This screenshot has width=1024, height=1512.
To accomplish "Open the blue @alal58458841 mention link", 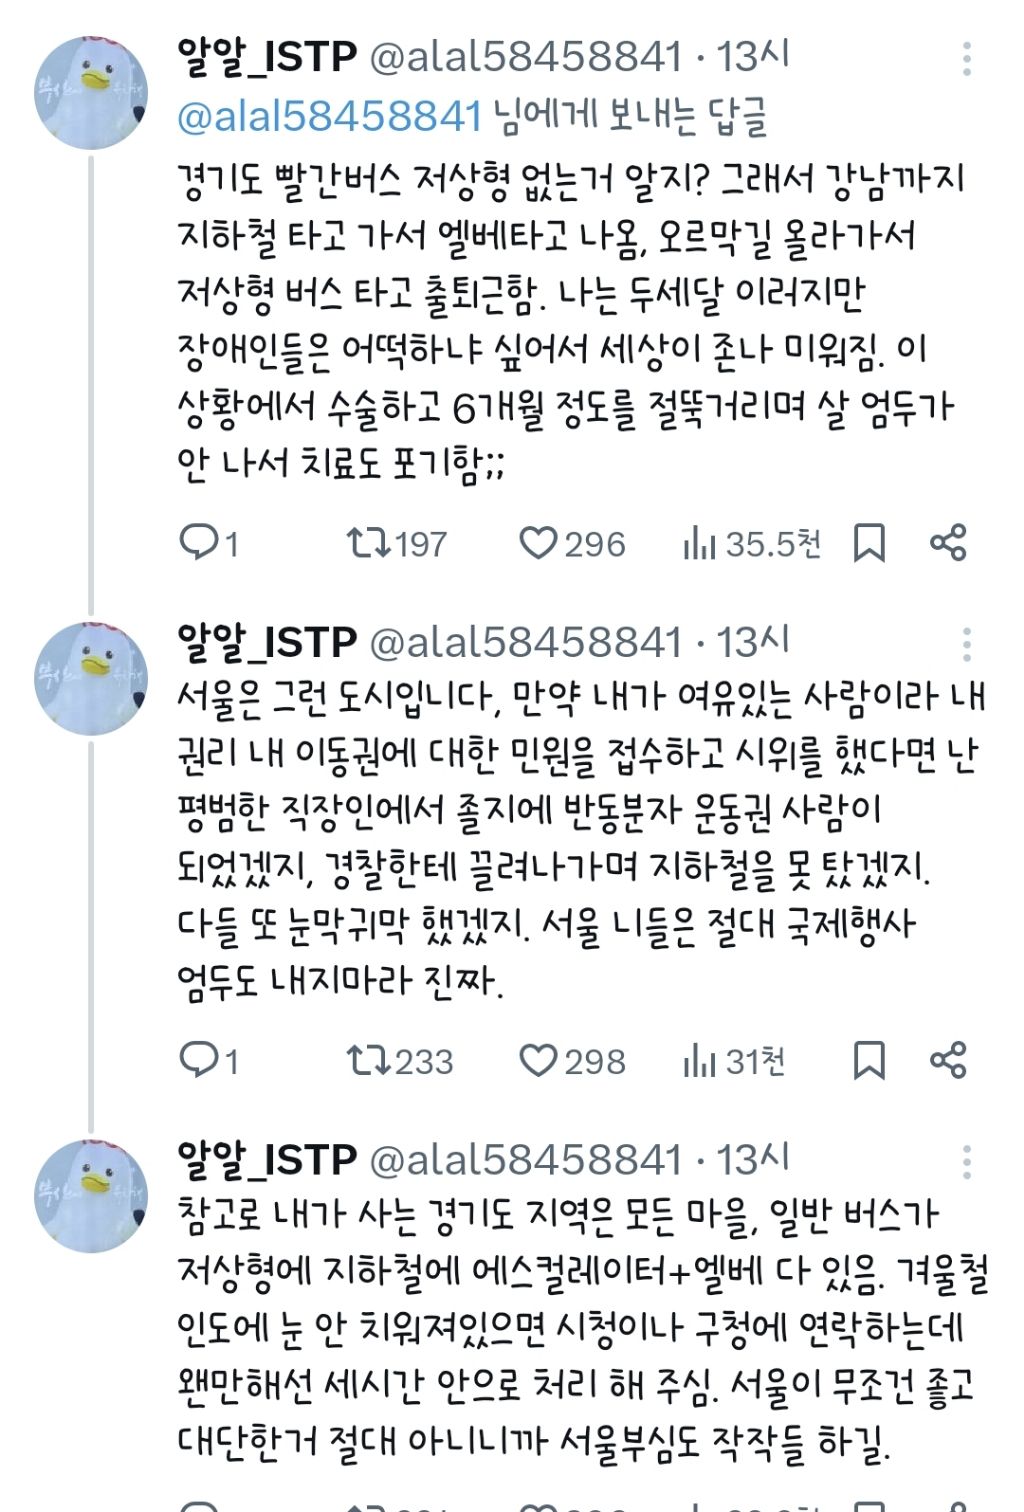I will (330, 117).
